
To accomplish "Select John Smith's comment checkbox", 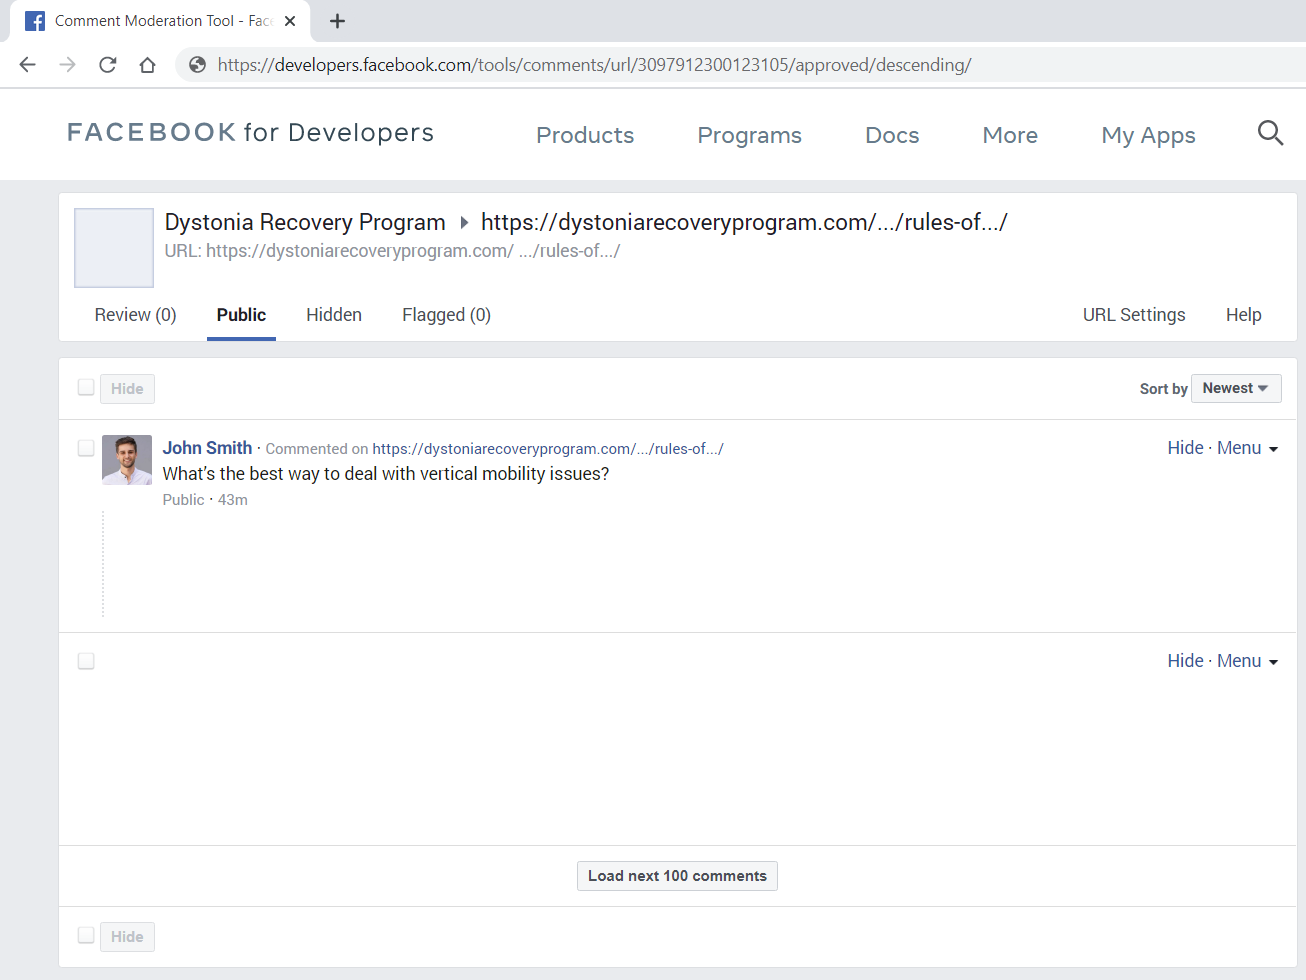I will pos(86,448).
